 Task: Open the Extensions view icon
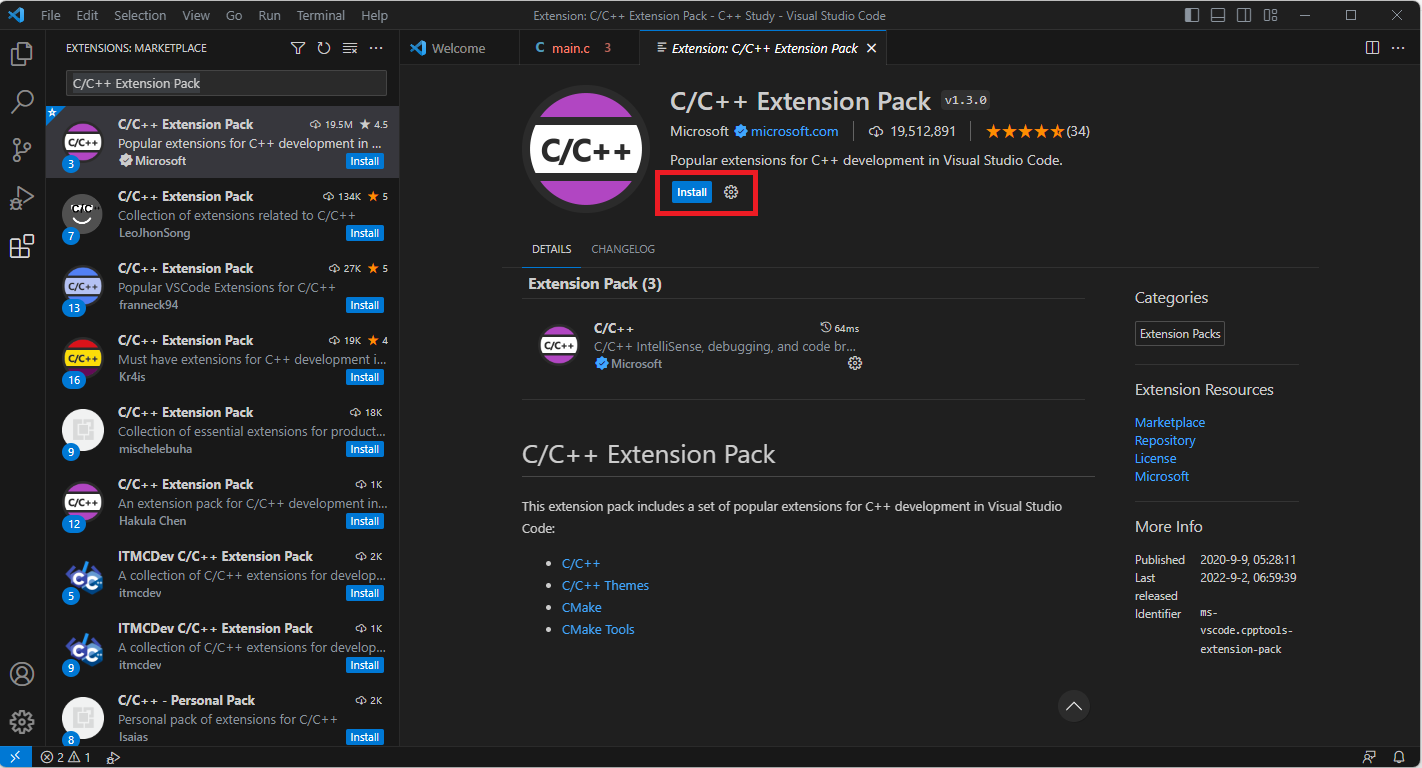pos(22,246)
